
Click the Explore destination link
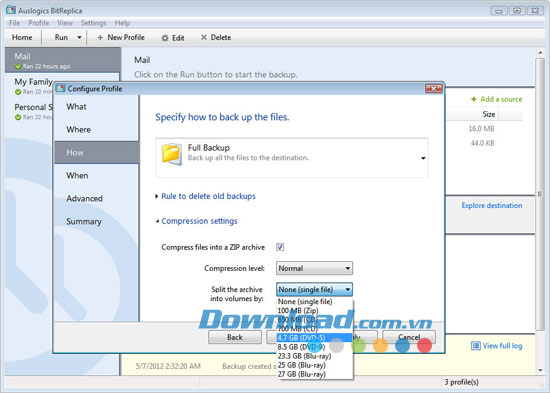pyautogui.click(x=492, y=206)
